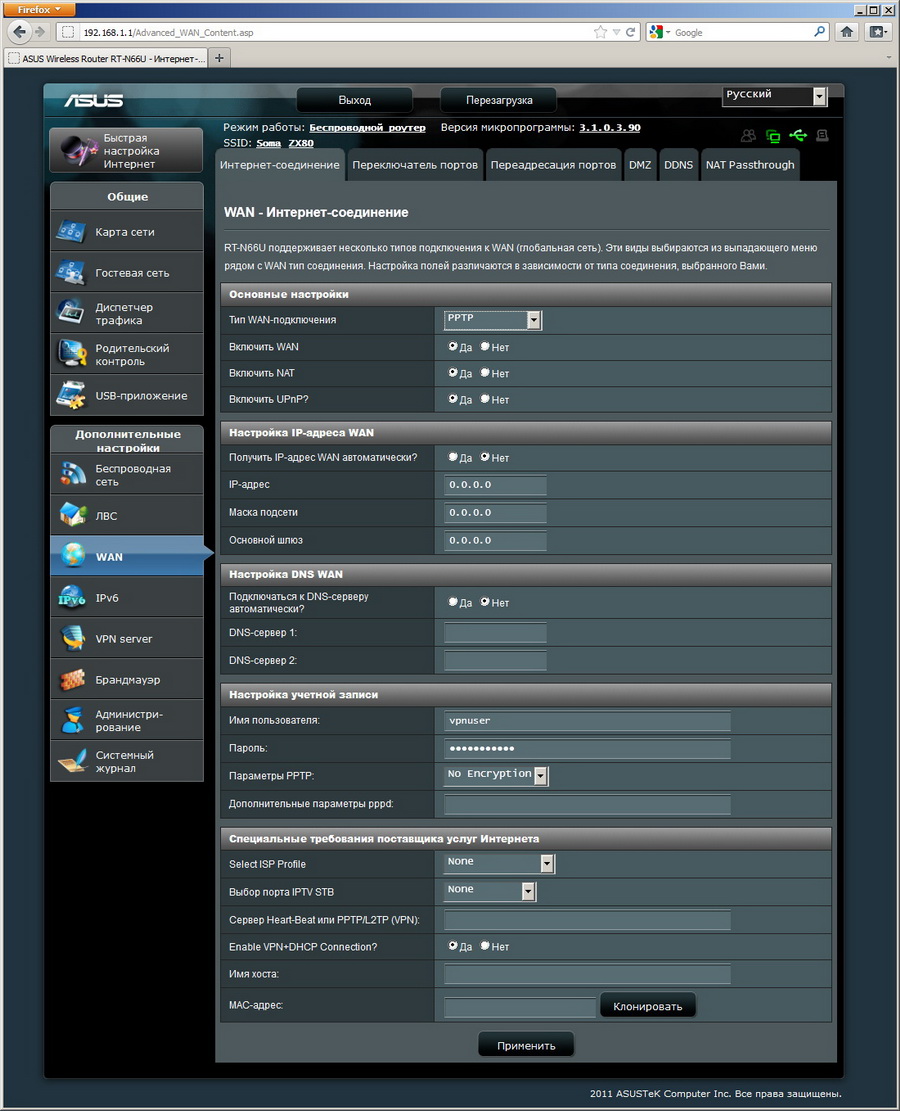Switch to the DDNS tab
The height and width of the screenshot is (1111, 900).
[678, 165]
